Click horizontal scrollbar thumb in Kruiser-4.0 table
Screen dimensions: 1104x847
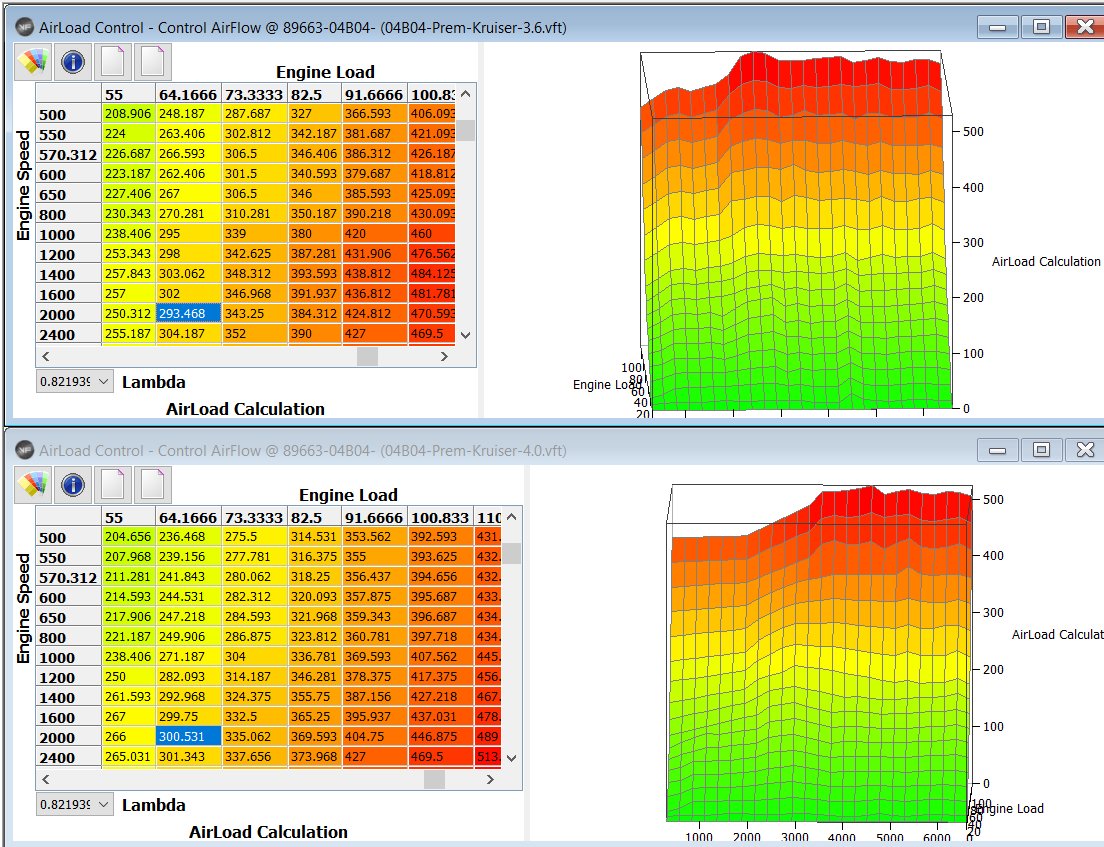click(x=434, y=779)
